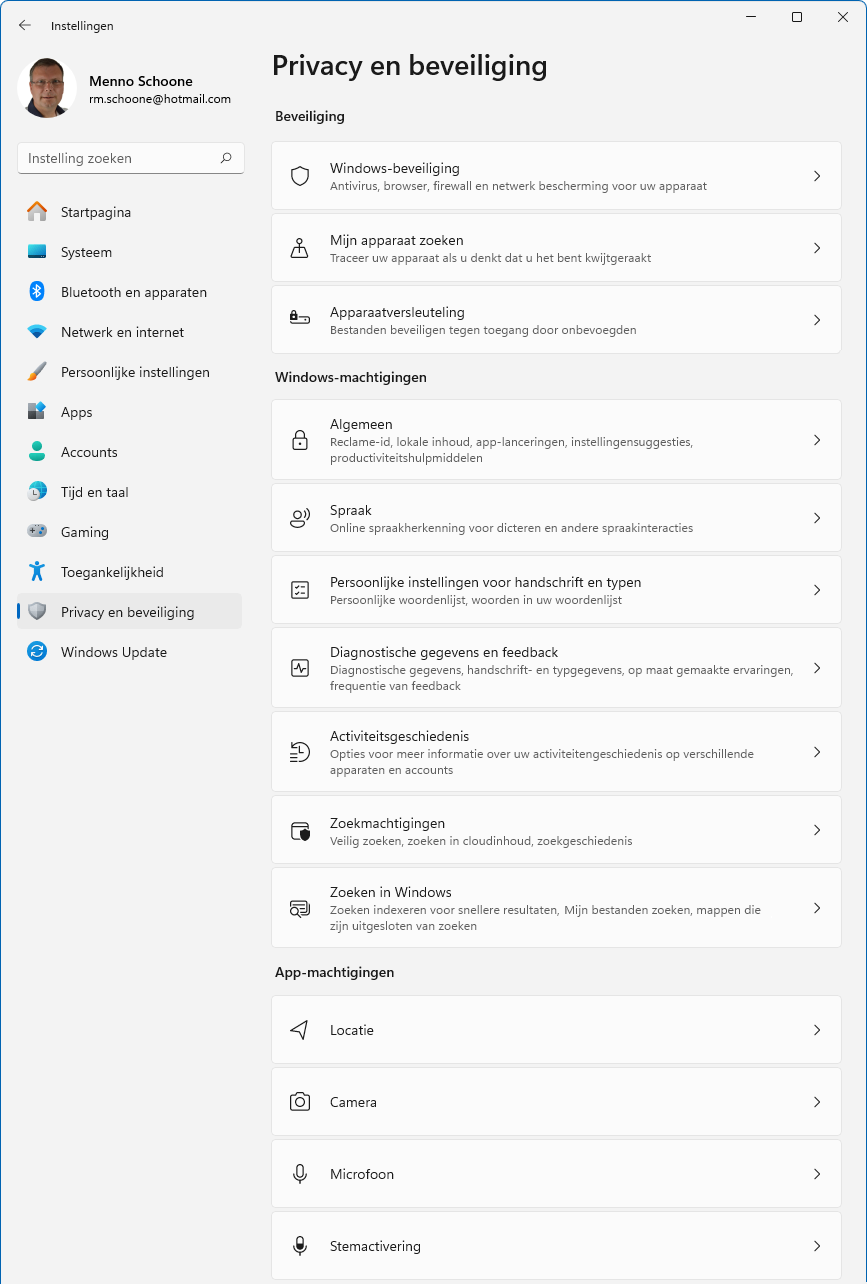The height and width of the screenshot is (1284, 867).
Task: Open Camera row chevron
Action: pos(817,1102)
